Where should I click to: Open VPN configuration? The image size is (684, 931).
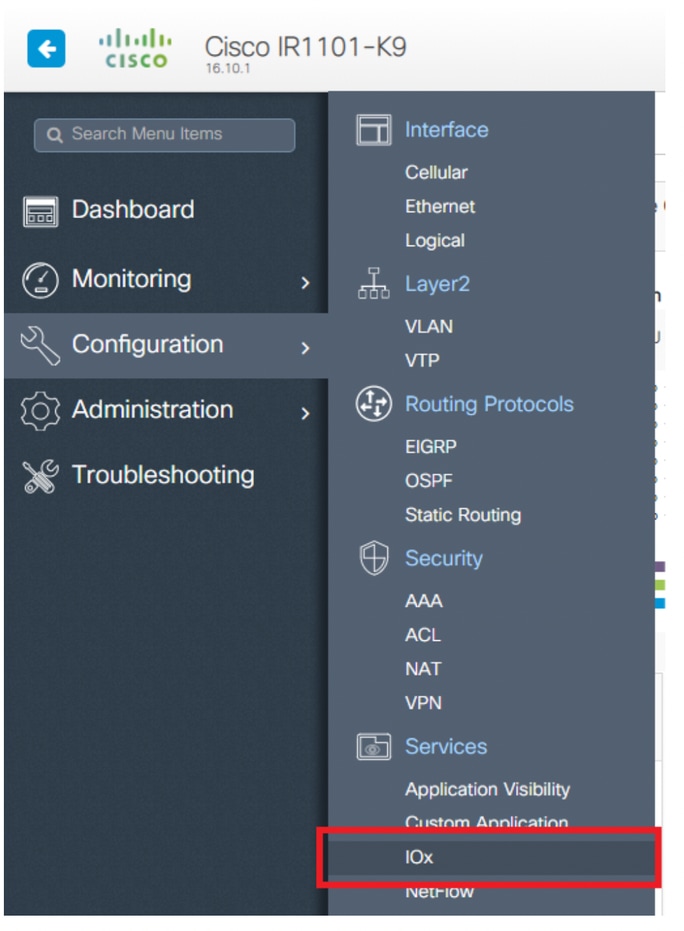pyautogui.click(x=423, y=703)
